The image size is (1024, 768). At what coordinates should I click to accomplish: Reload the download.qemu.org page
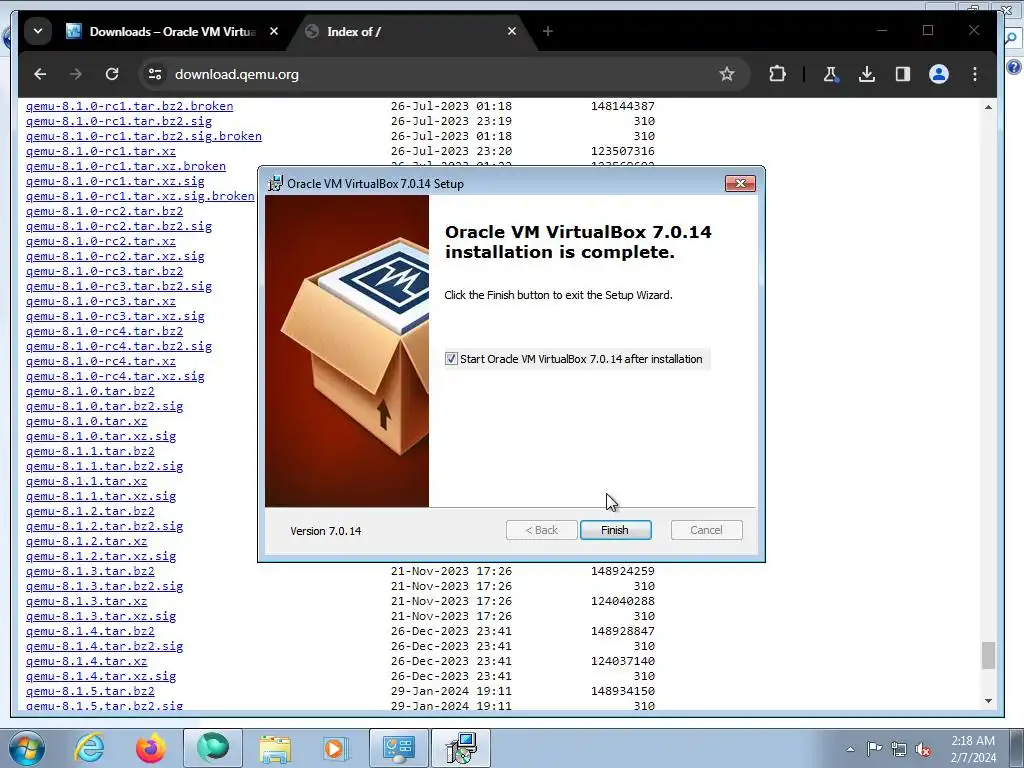click(x=112, y=74)
